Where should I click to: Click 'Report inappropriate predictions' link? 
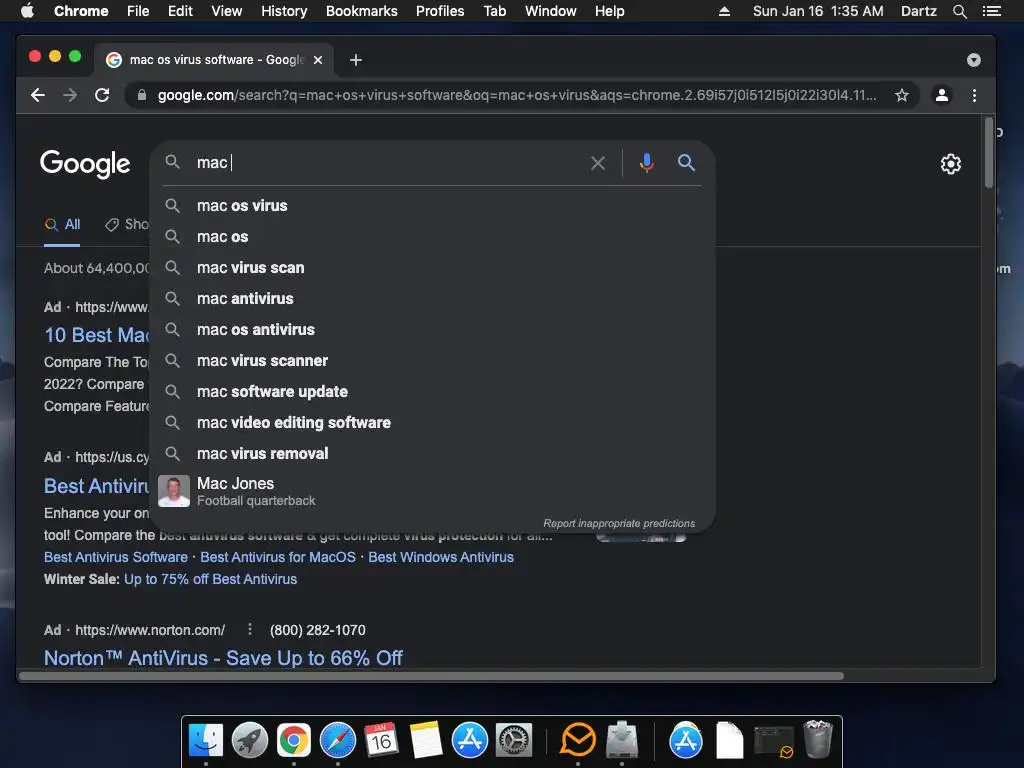click(x=619, y=523)
